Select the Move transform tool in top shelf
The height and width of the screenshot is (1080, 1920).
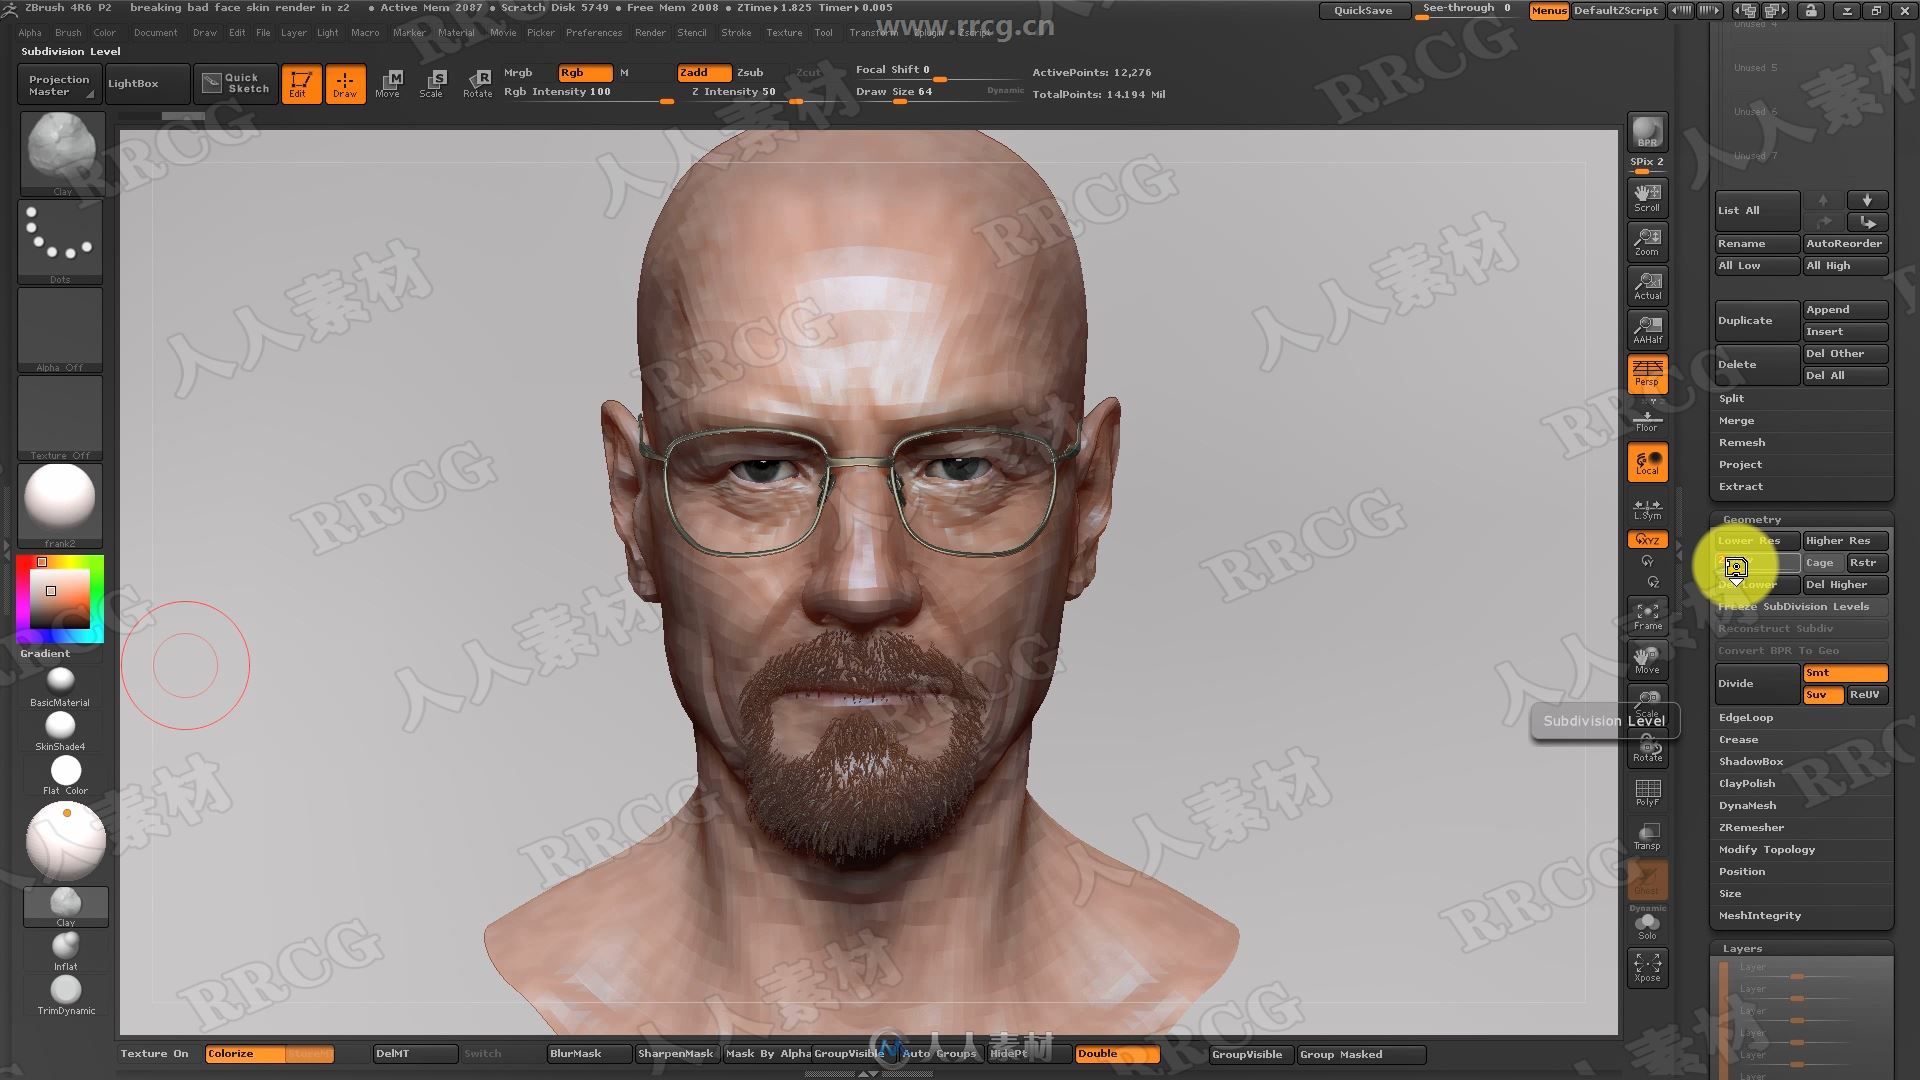(388, 83)
